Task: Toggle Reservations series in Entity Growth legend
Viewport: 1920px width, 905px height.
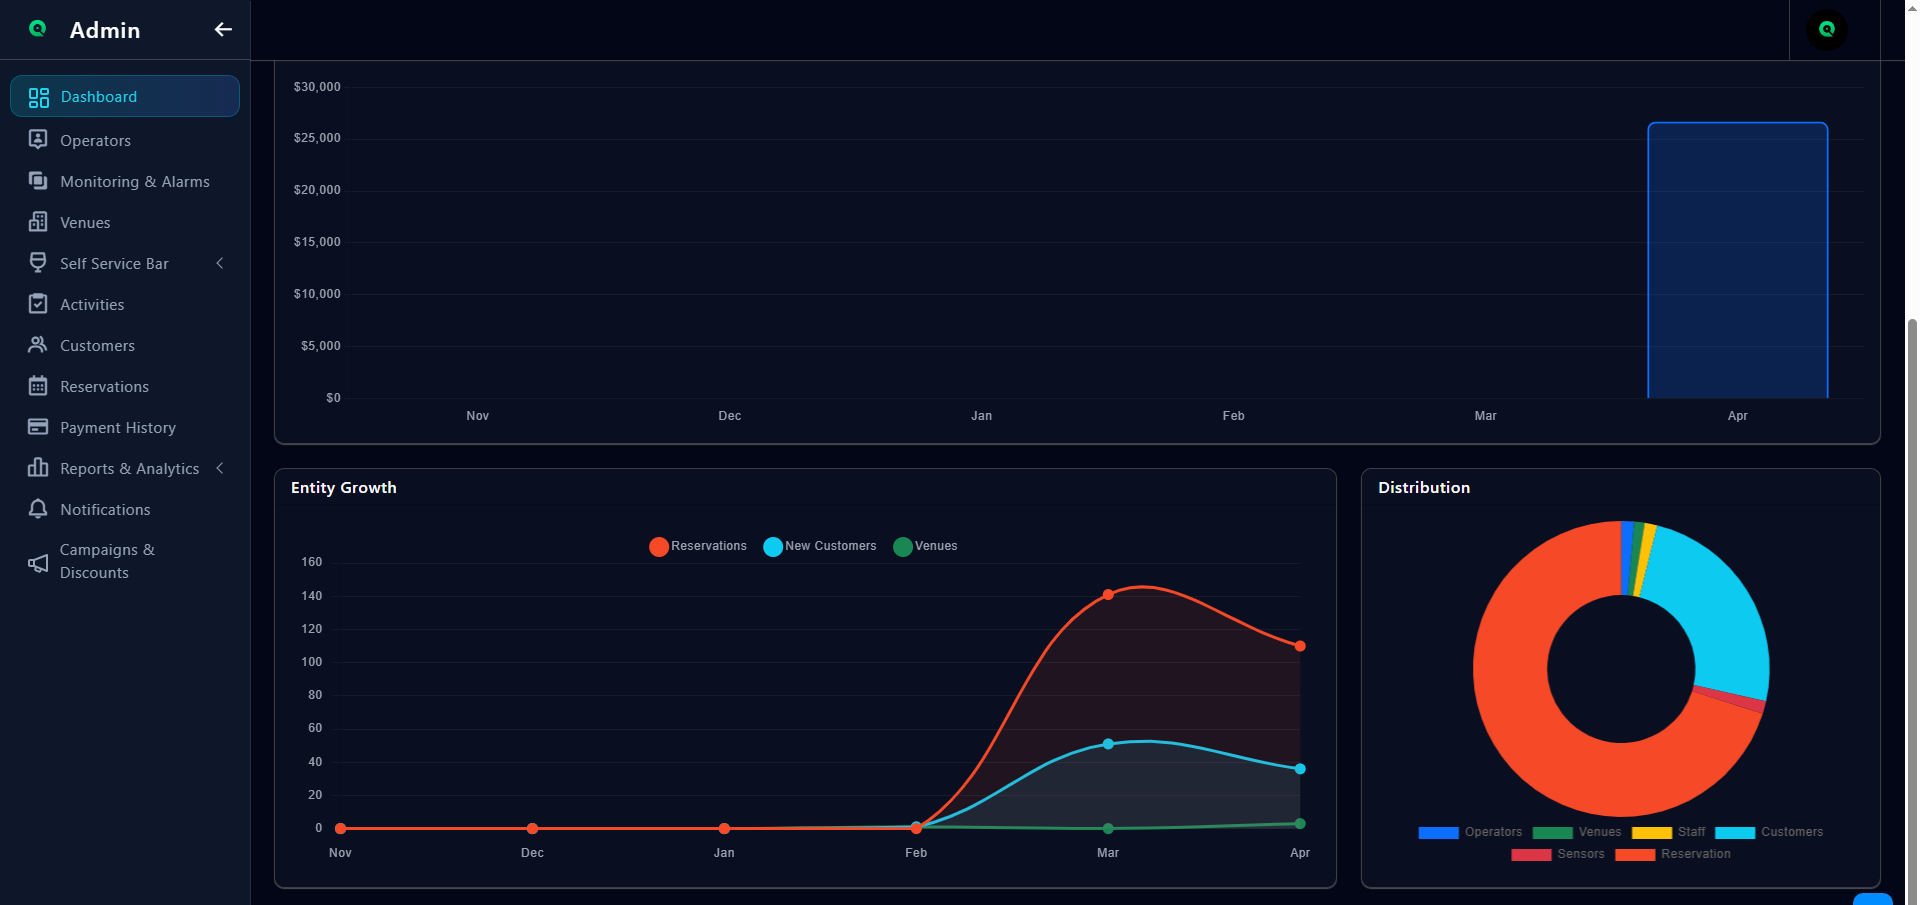Action: coord(698,546)
